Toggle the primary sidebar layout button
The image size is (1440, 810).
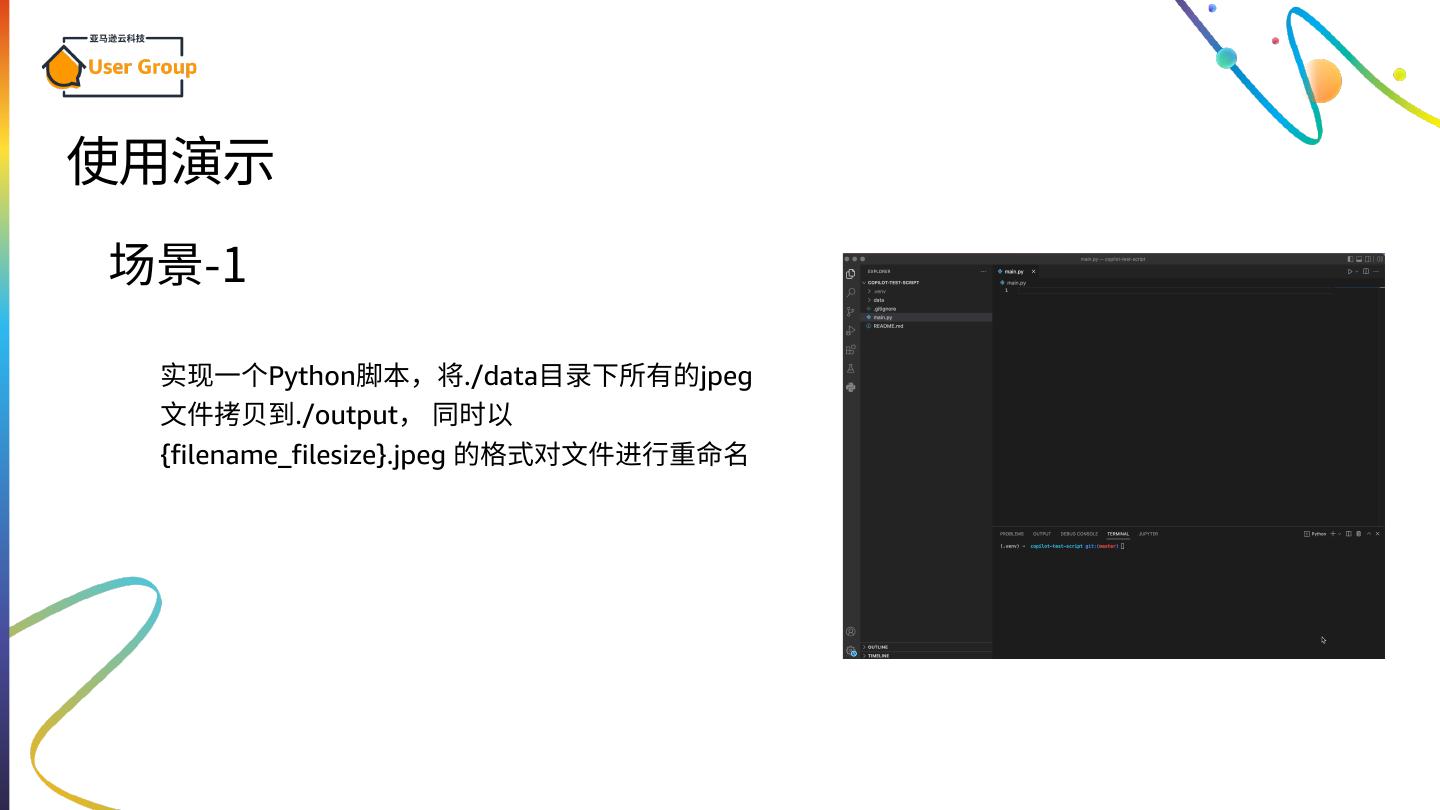tap(1350, 259)
